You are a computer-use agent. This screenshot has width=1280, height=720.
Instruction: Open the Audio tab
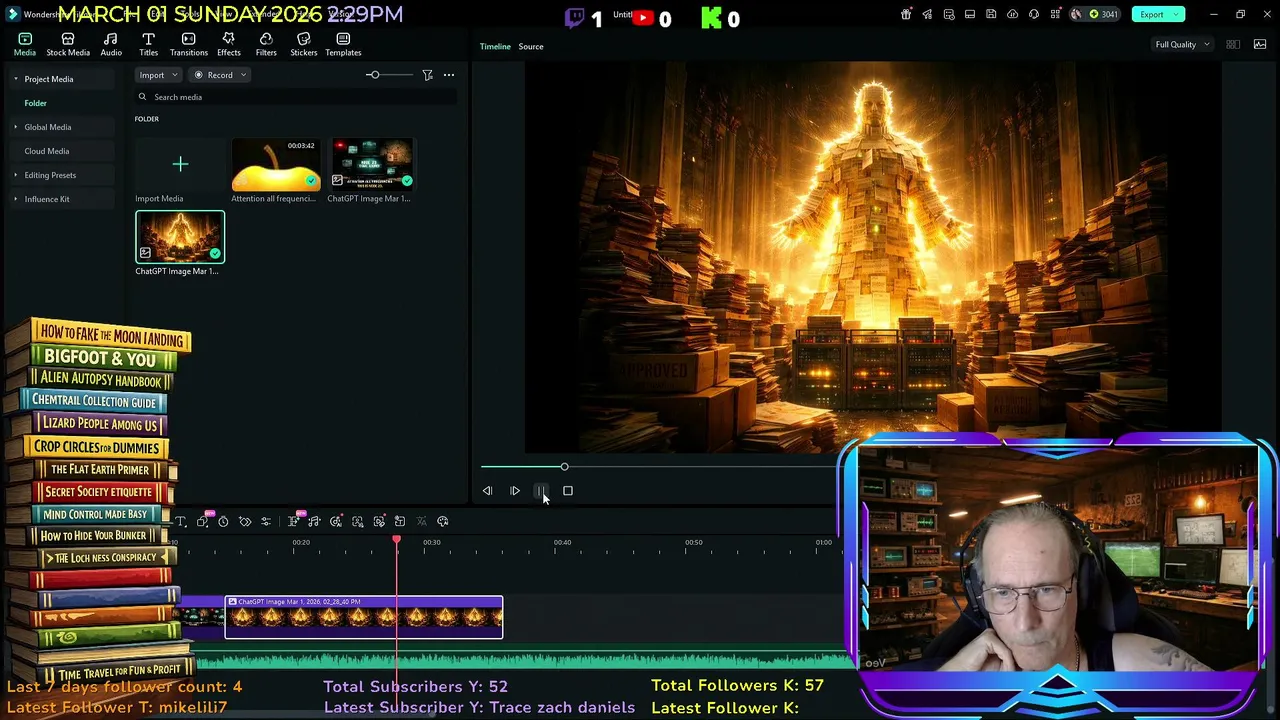[x=111, y=44]
